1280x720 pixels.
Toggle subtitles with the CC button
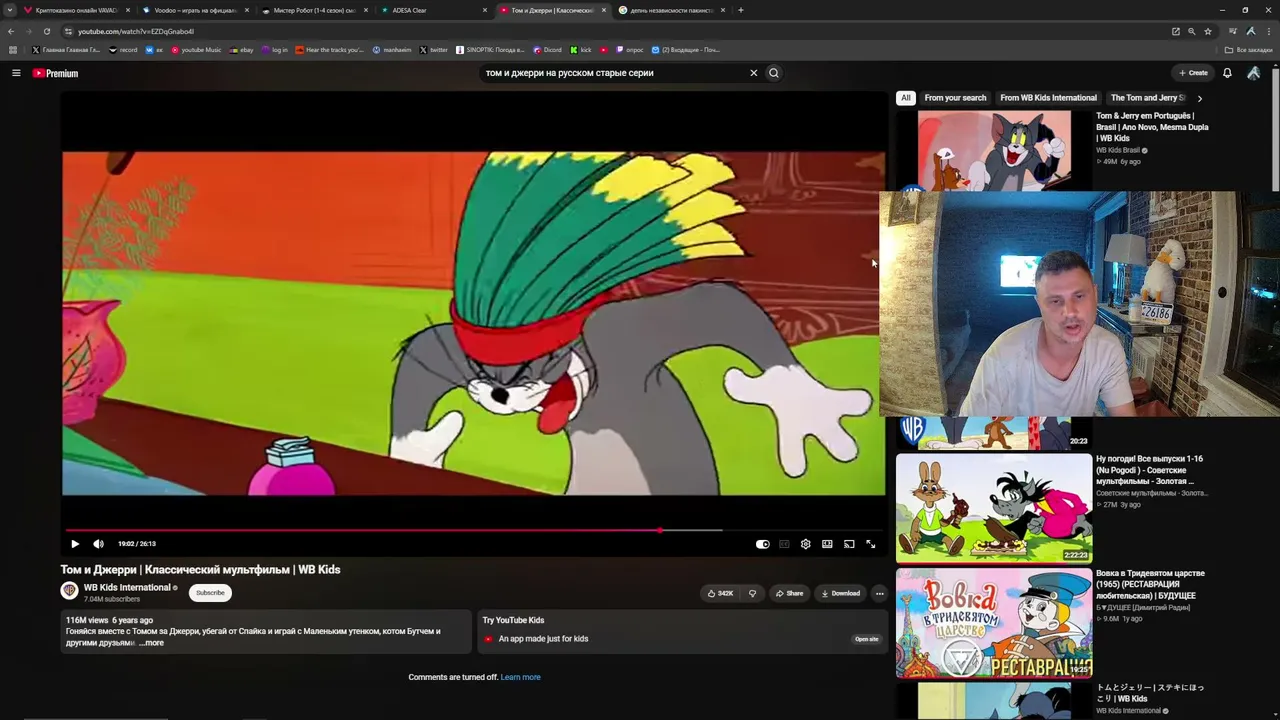pyautogui.click(x=784, y=544)
